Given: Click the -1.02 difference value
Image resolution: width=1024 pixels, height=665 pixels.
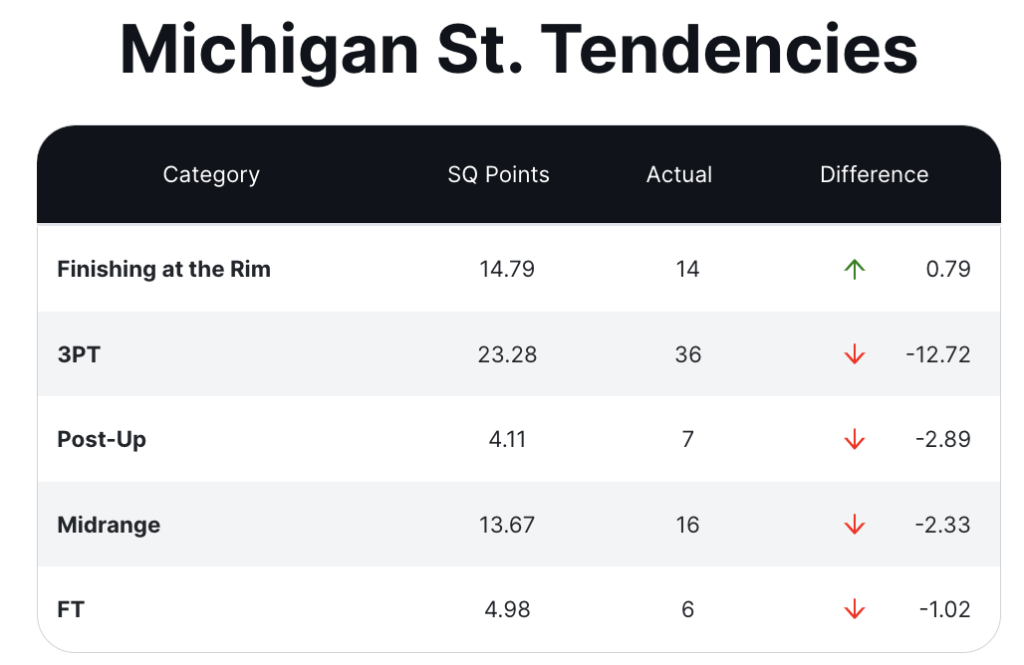Looking at the screenshot, I should [944, 610].
